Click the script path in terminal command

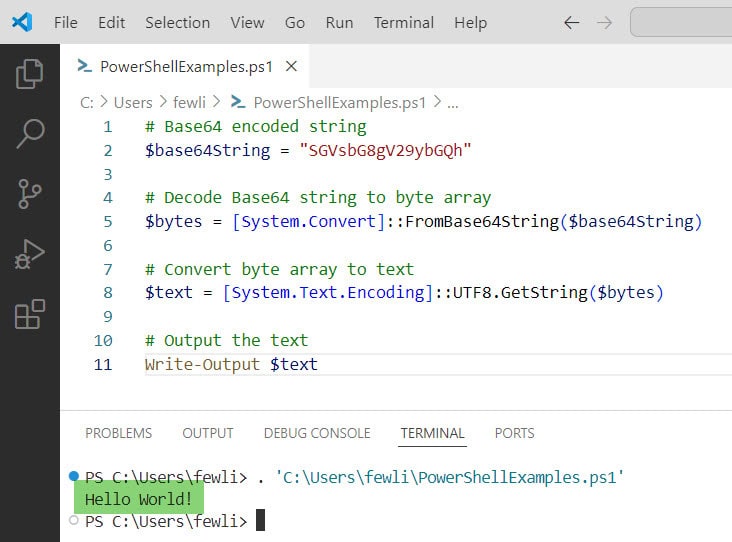450,477
